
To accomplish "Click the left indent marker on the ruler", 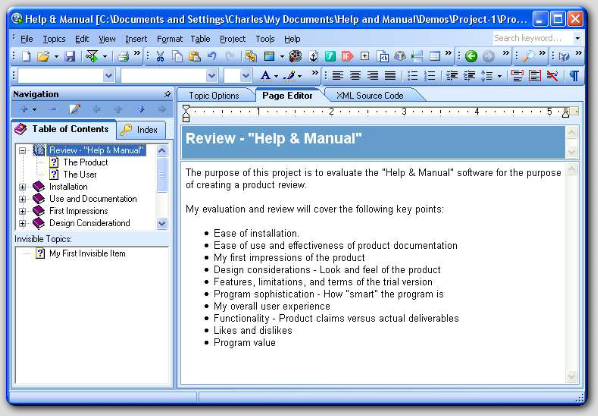I will tap(186, 113).
